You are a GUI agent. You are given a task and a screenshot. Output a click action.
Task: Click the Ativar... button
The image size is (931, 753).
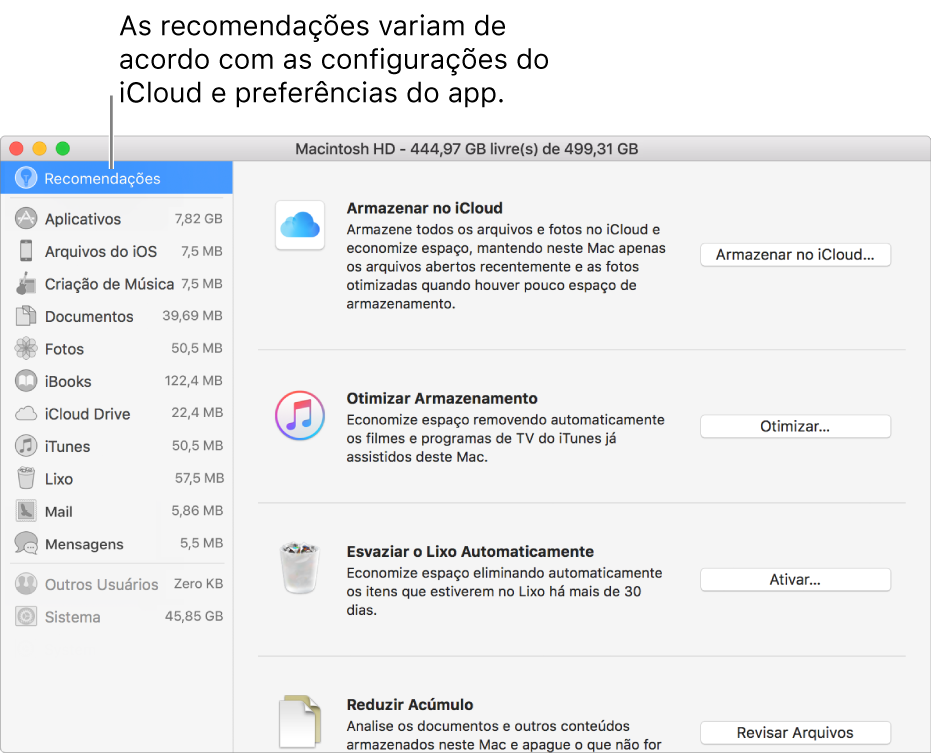click(795, 580)
